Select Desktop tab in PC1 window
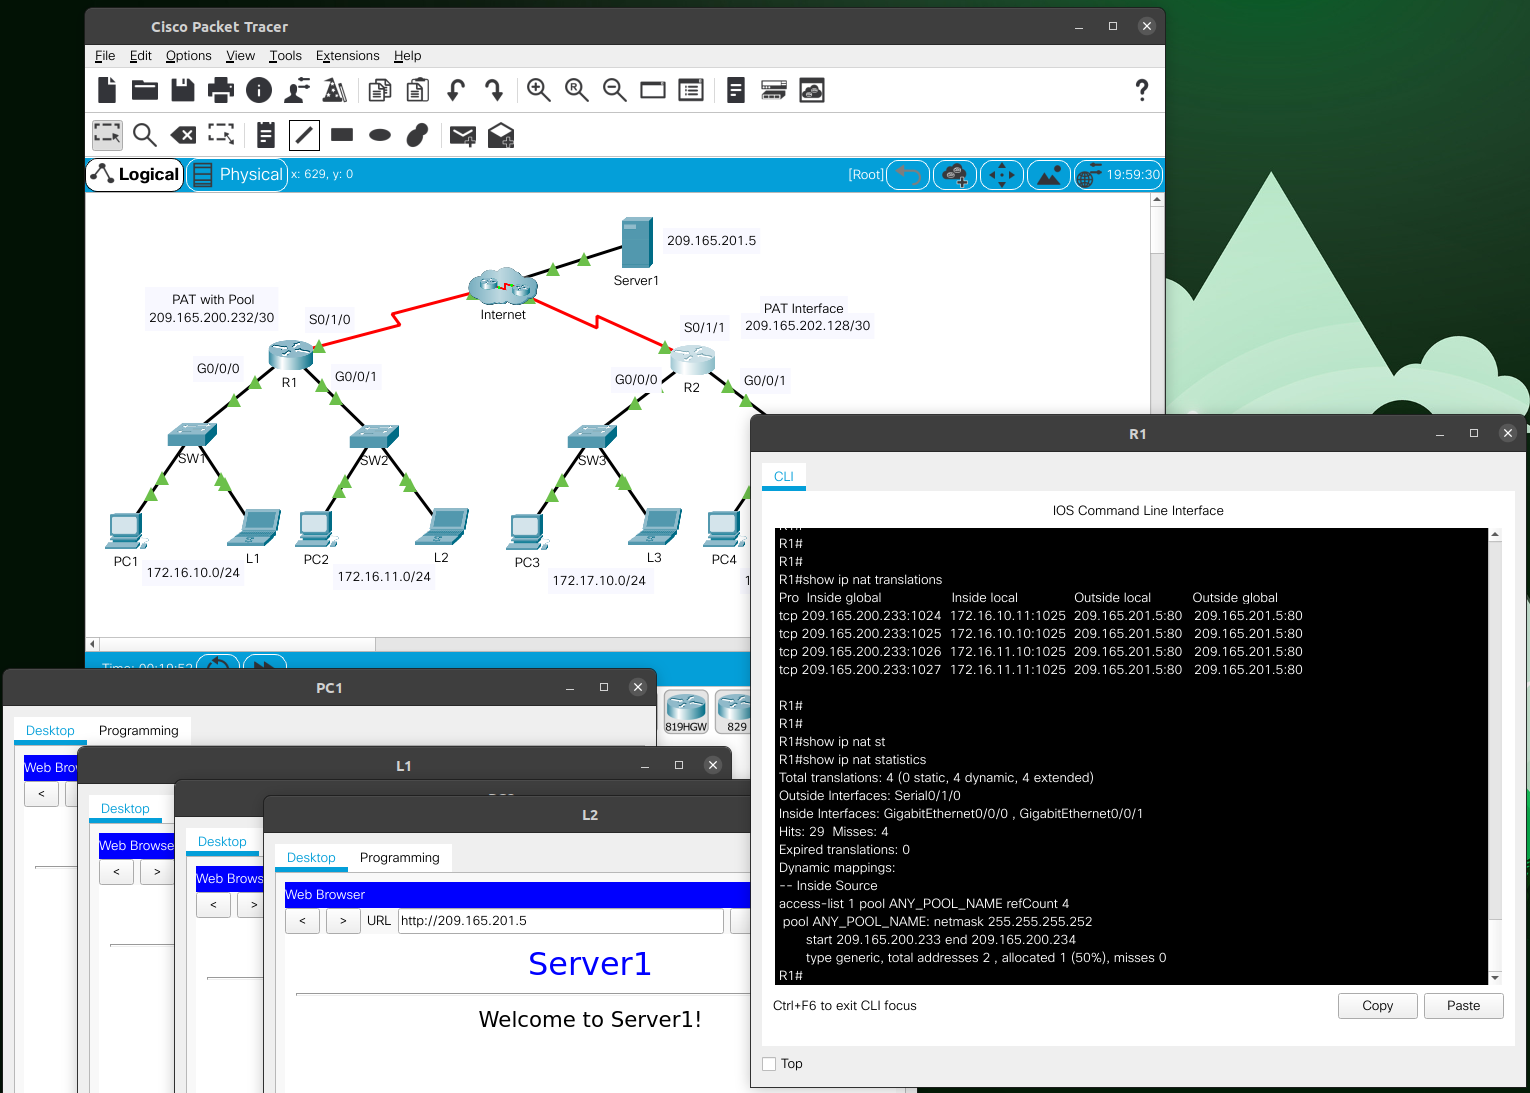The width and height of the screenshot is (1530, 1093). click(50, 731)
